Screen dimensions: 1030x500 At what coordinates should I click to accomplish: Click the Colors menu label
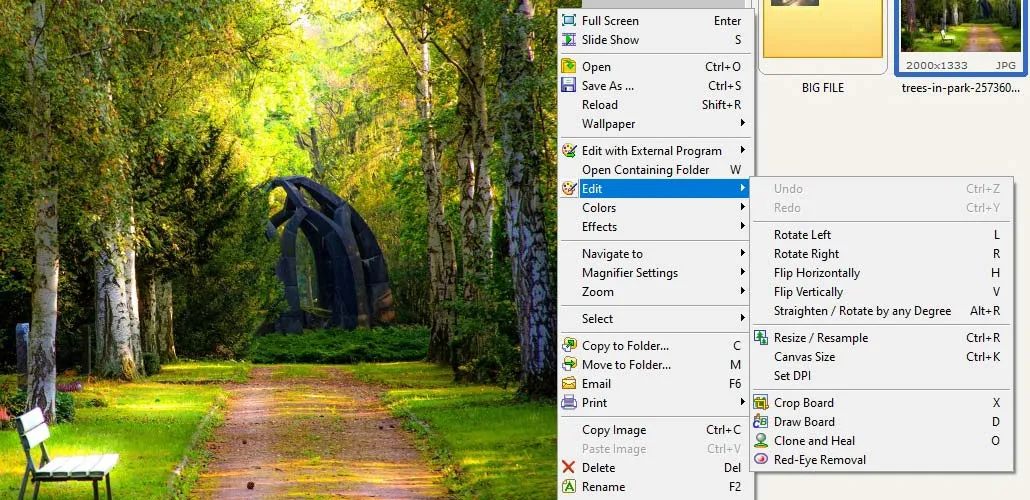599,208
